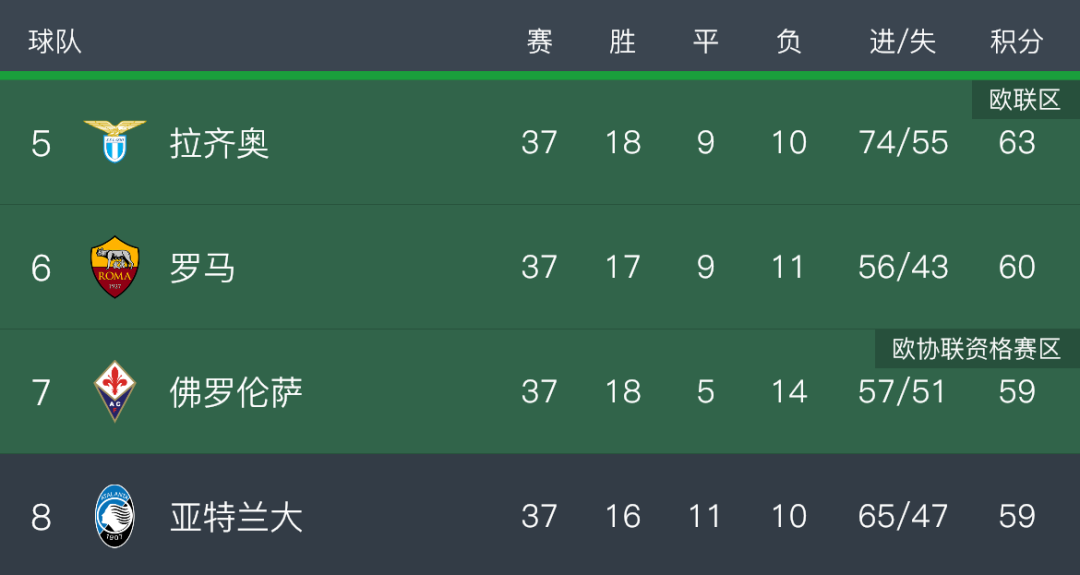Screen dimensions: 1080x575
Task: Click the AS Roma wolf crest
Action: [x=115, y=267]
